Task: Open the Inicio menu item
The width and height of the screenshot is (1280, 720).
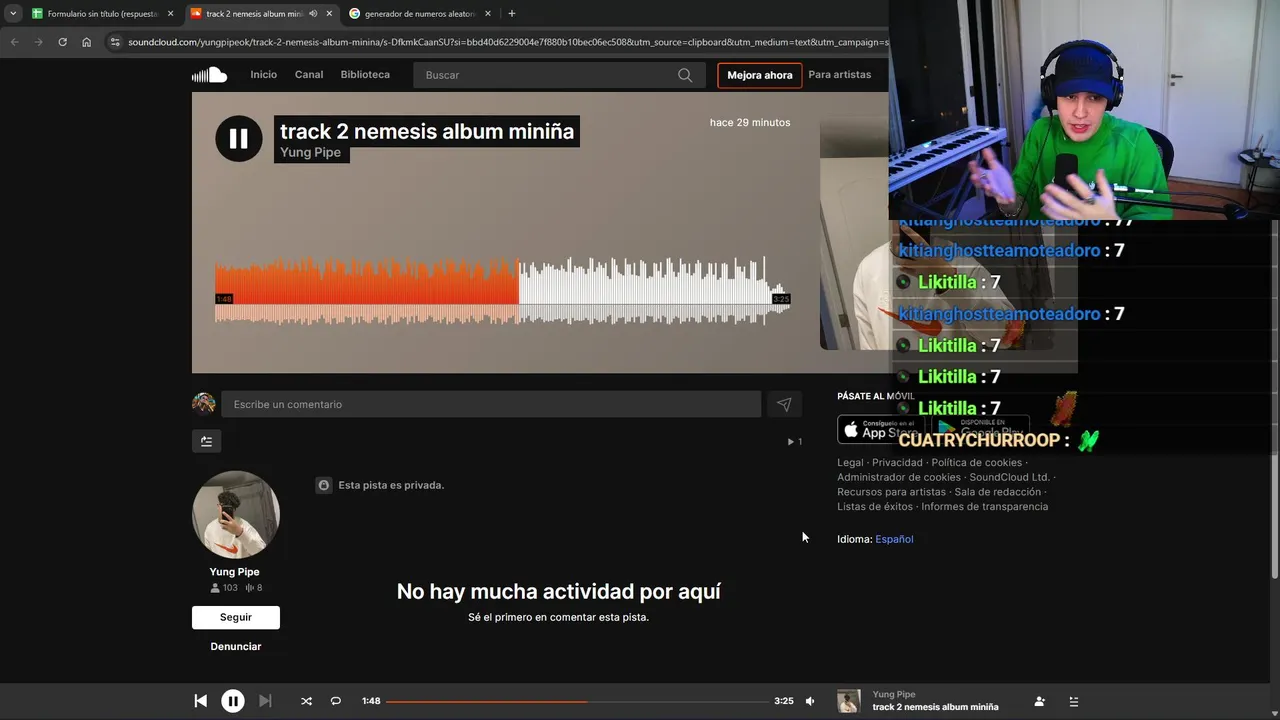Action: coord(264,75)
